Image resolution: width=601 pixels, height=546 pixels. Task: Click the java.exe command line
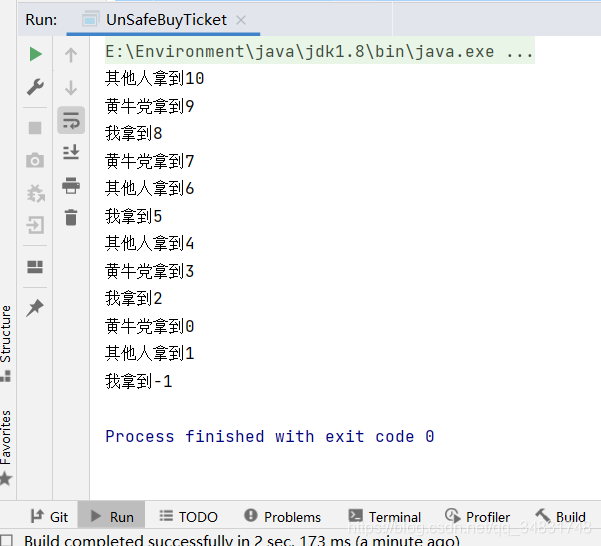pos(320,51)
